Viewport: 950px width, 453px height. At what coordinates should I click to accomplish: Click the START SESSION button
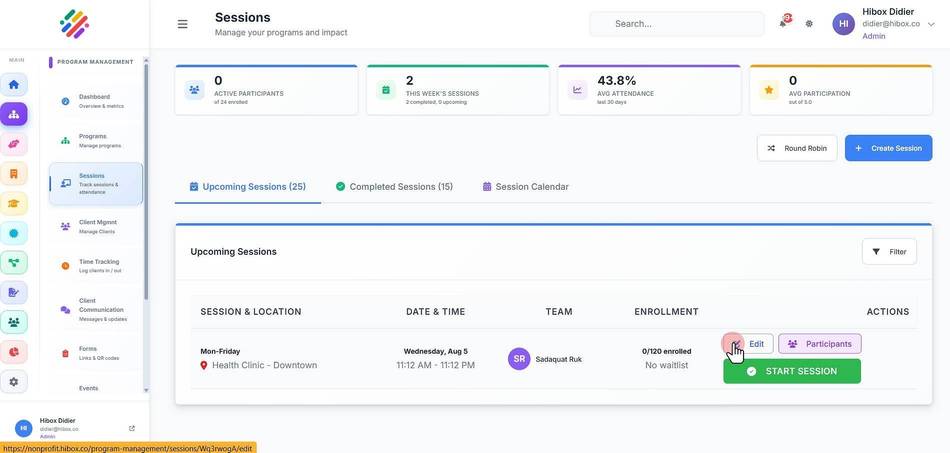click(x=792, y=371)
